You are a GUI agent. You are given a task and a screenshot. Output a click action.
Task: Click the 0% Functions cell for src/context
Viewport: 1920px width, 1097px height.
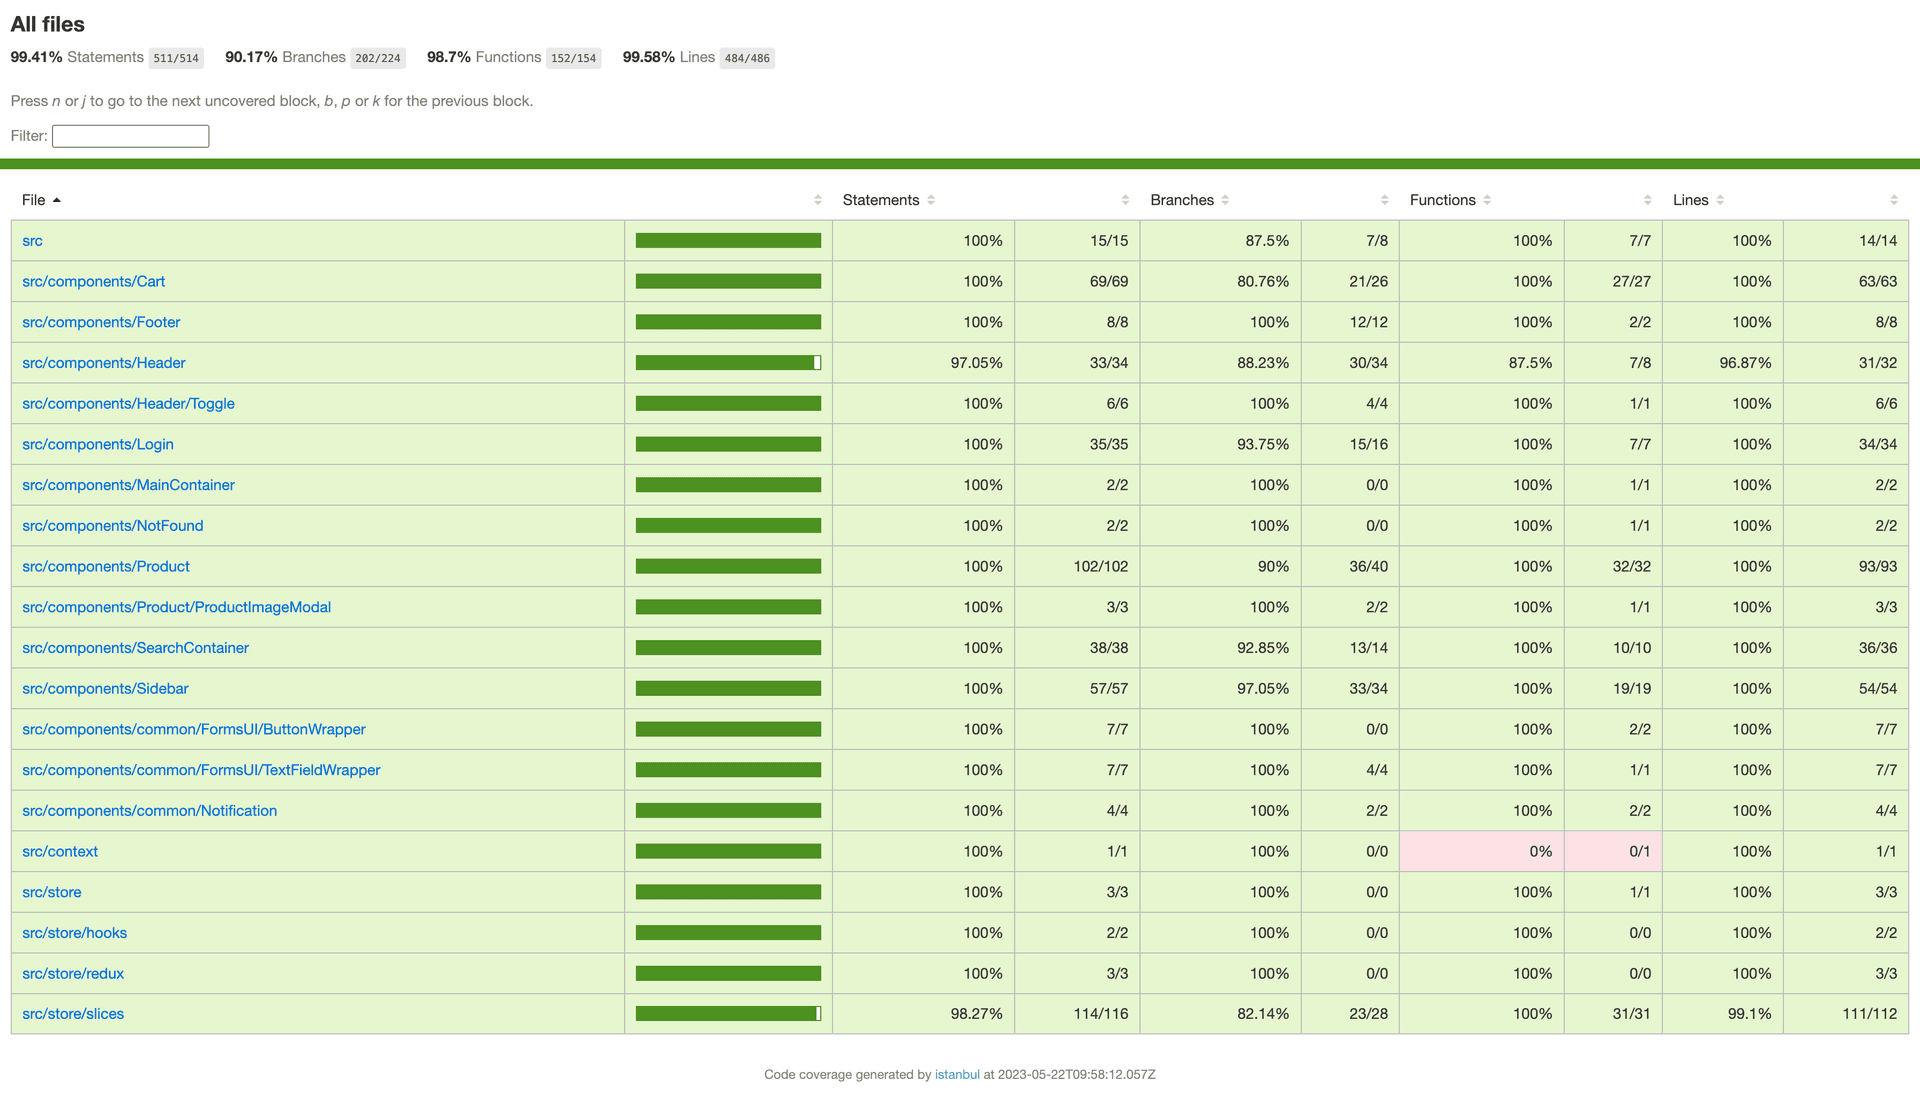[1481, 852]
